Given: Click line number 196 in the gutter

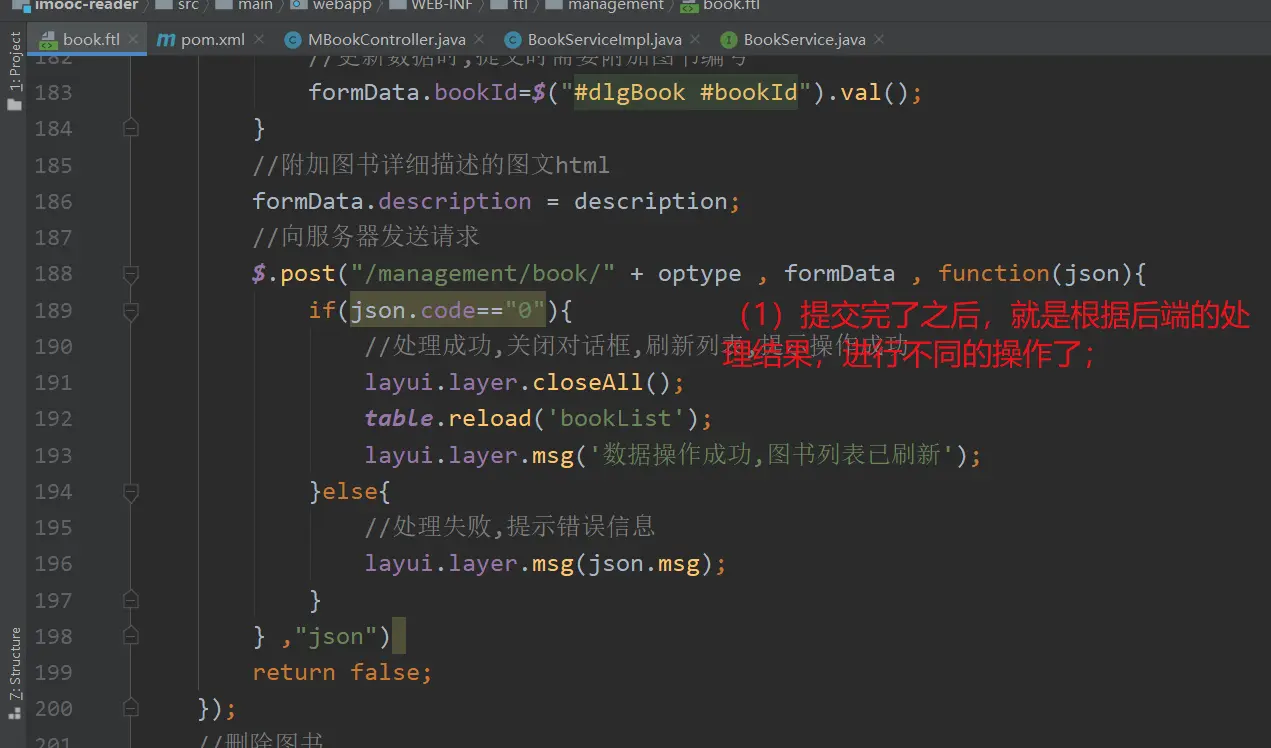Looking at the screenshot, I should (54, 564).
